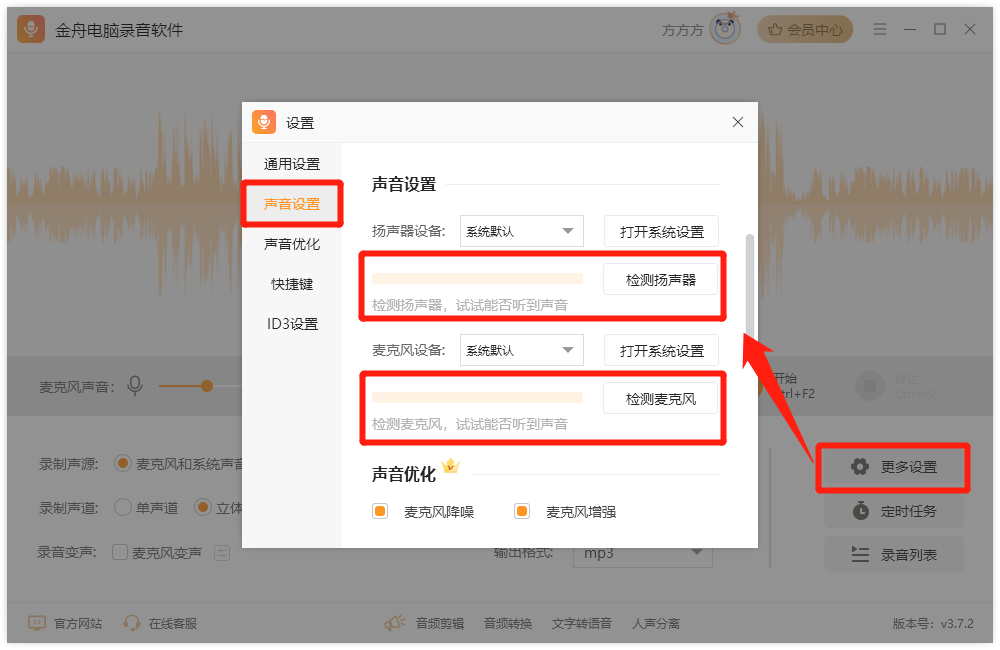Toggle 麦克风降噪 checkbox

click(380, 512)
